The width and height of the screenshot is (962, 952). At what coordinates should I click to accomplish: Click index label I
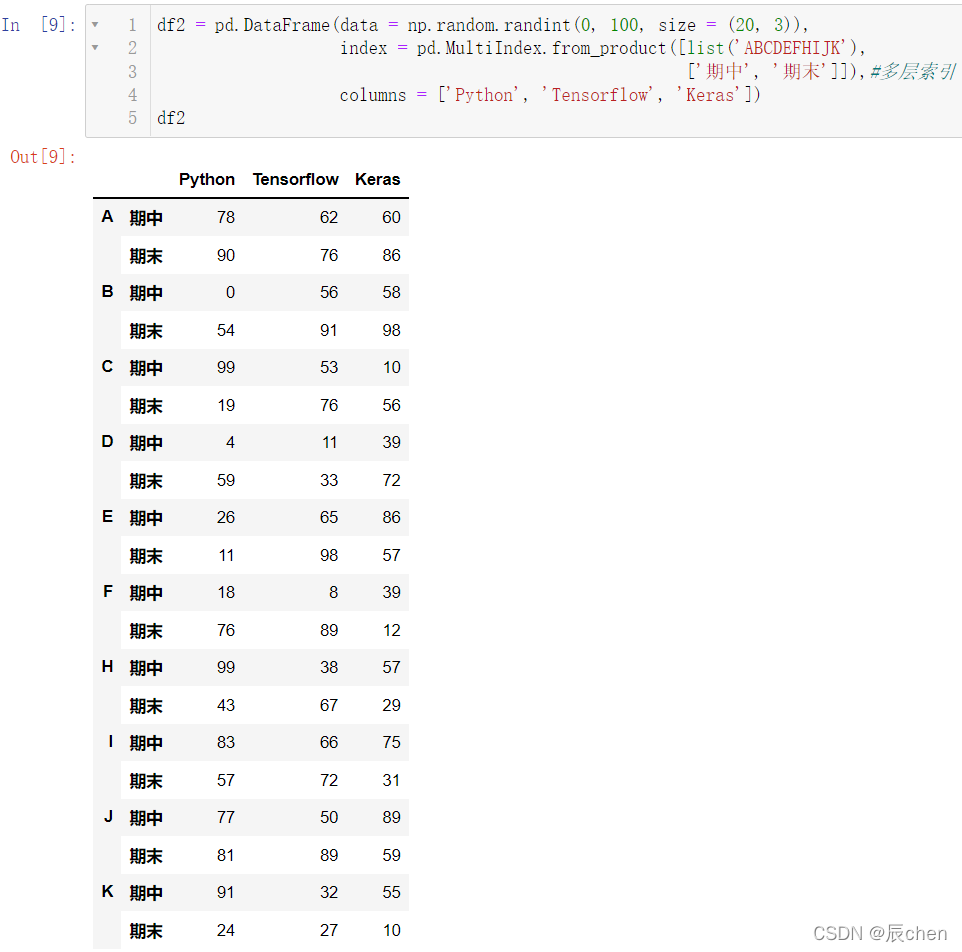point(110,741)
